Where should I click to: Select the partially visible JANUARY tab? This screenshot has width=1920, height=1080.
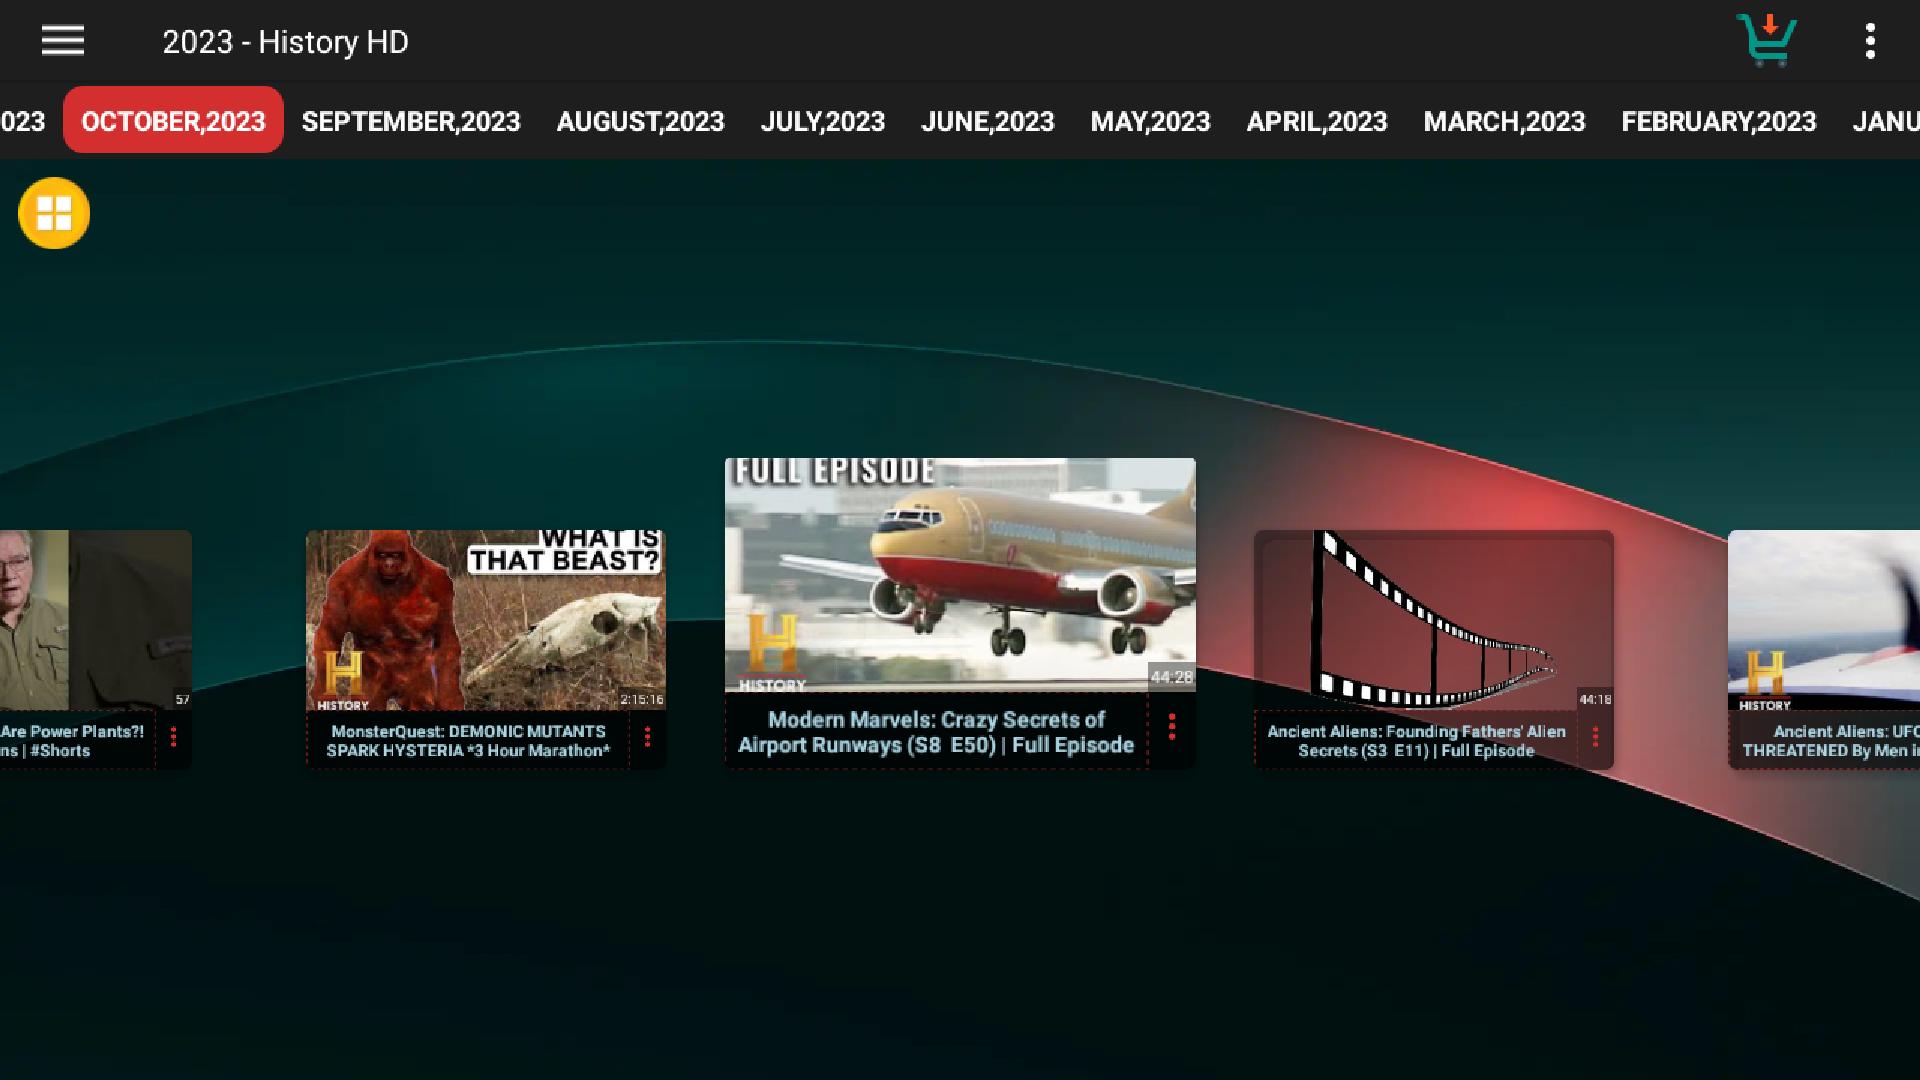(1885, 121)
